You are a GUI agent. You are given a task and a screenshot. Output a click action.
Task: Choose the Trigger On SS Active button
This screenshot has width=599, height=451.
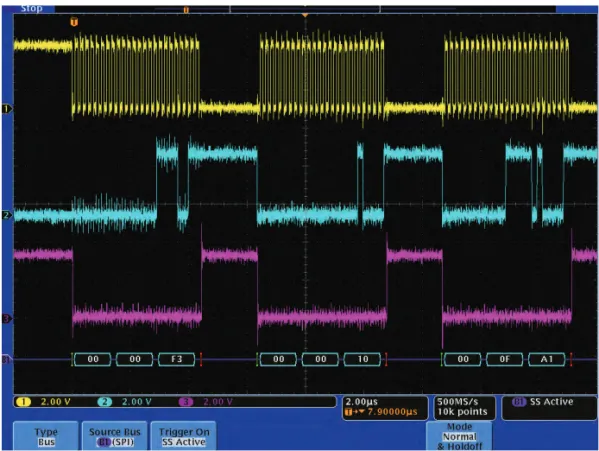pos(184,436)
